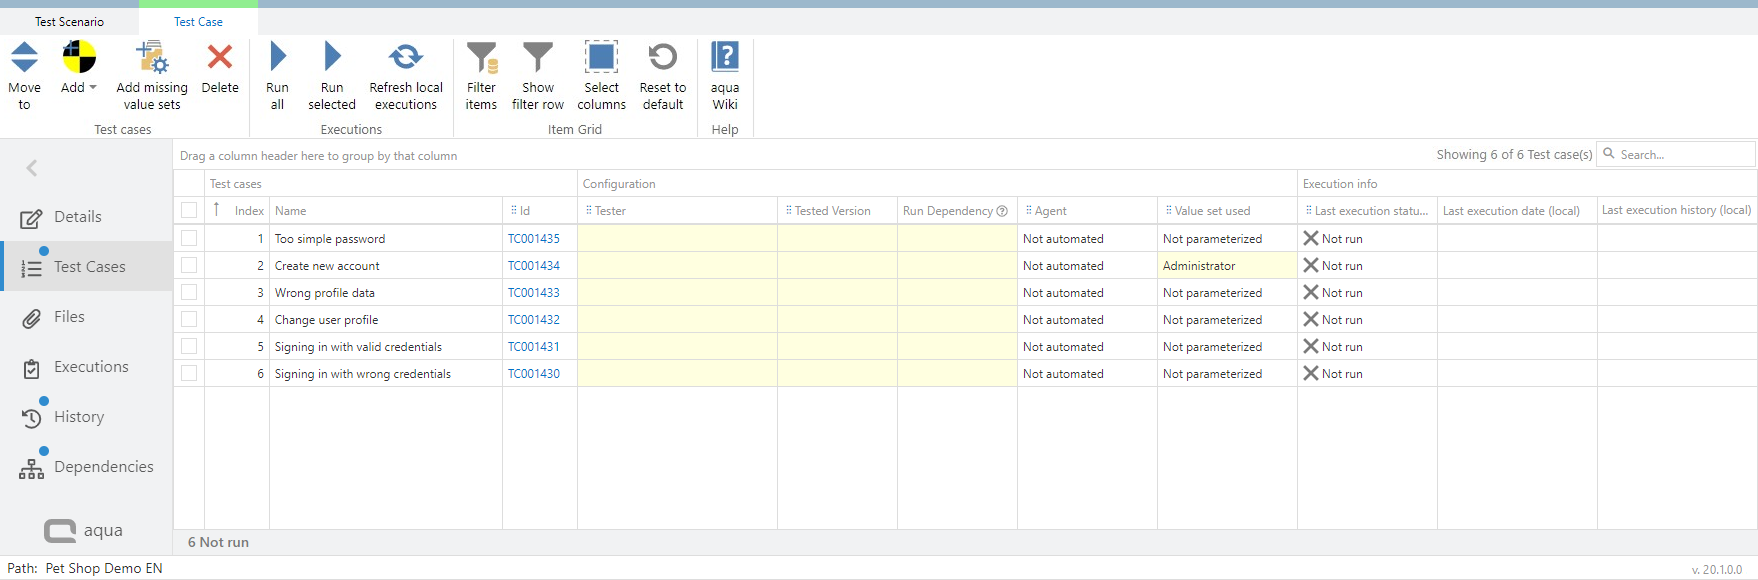Image resolution: width=1758 pixels, height=580 pixels.
Task: Toggle the select-all checkbox in header
Action: 189,210
